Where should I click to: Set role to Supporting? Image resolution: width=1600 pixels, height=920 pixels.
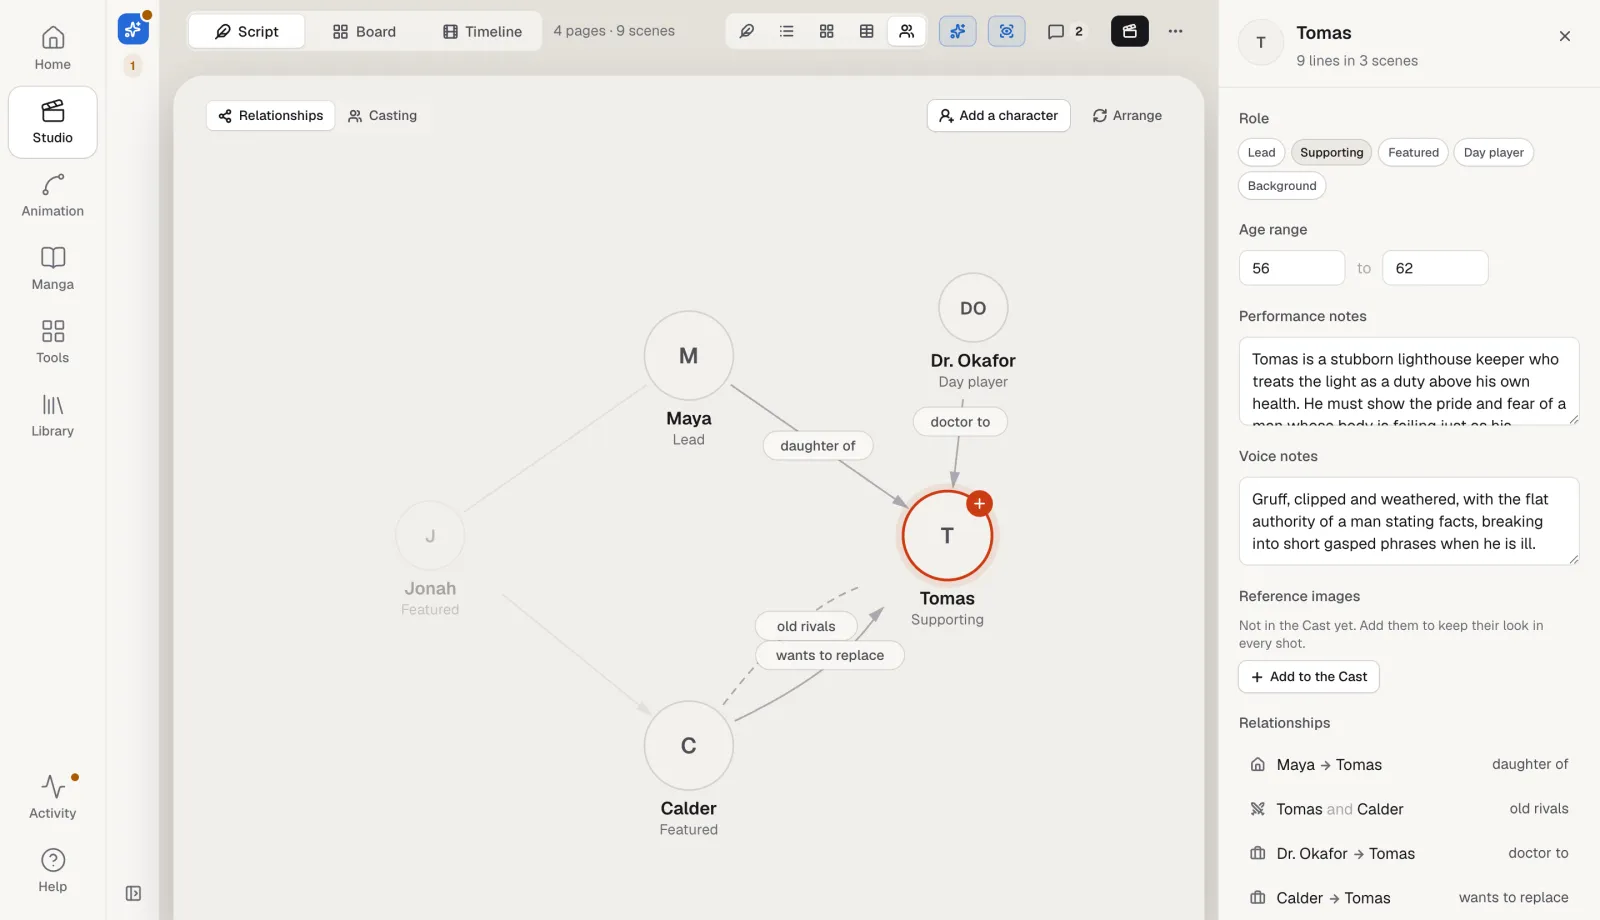point(1331,152)
